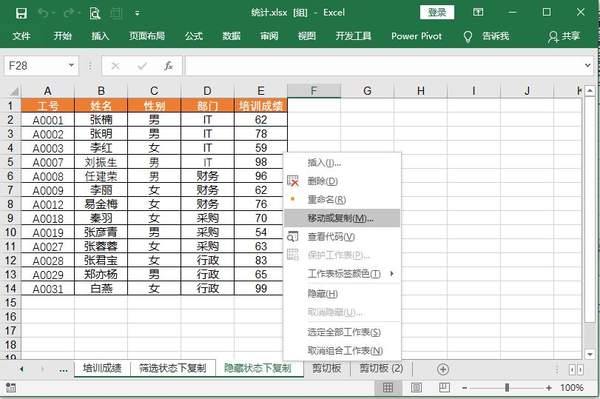This screenshot has width=600, height=399.
Task: Open the 视图 ribbon tab
Action: click(x=307, y=36)
